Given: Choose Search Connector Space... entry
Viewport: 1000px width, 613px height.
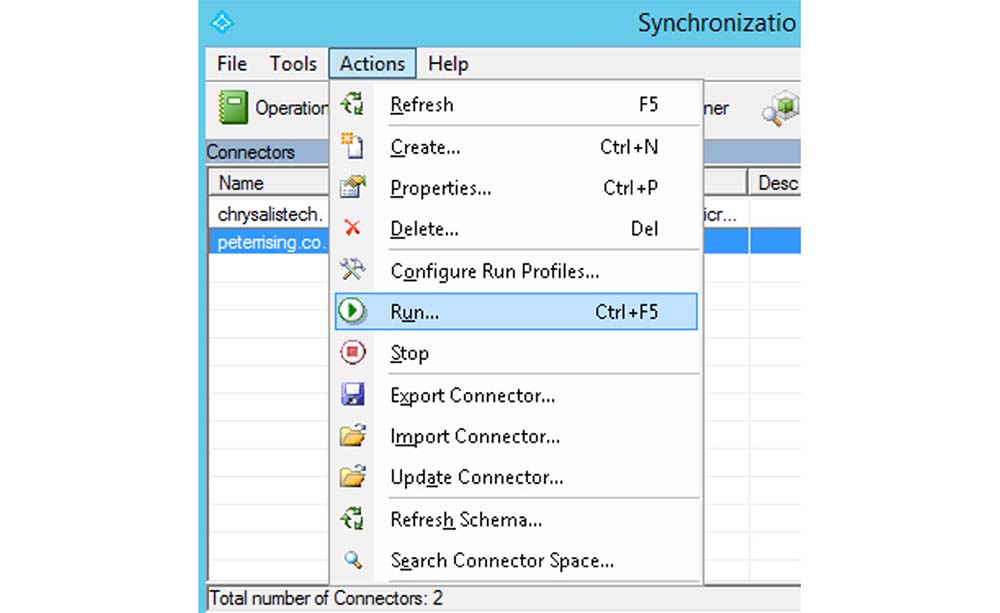Looking at the screenshot, I should point(516,560).
